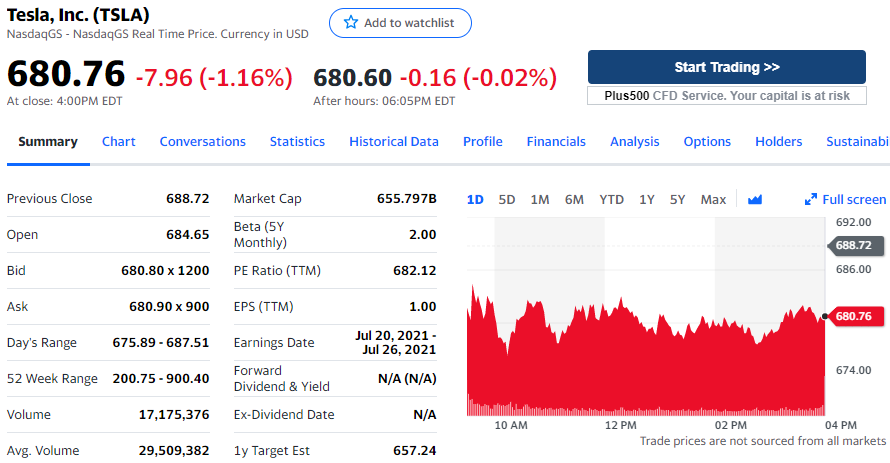Select the 5D chart range
The width and height of the screenshot is (890, 463).
click(507, 199)
